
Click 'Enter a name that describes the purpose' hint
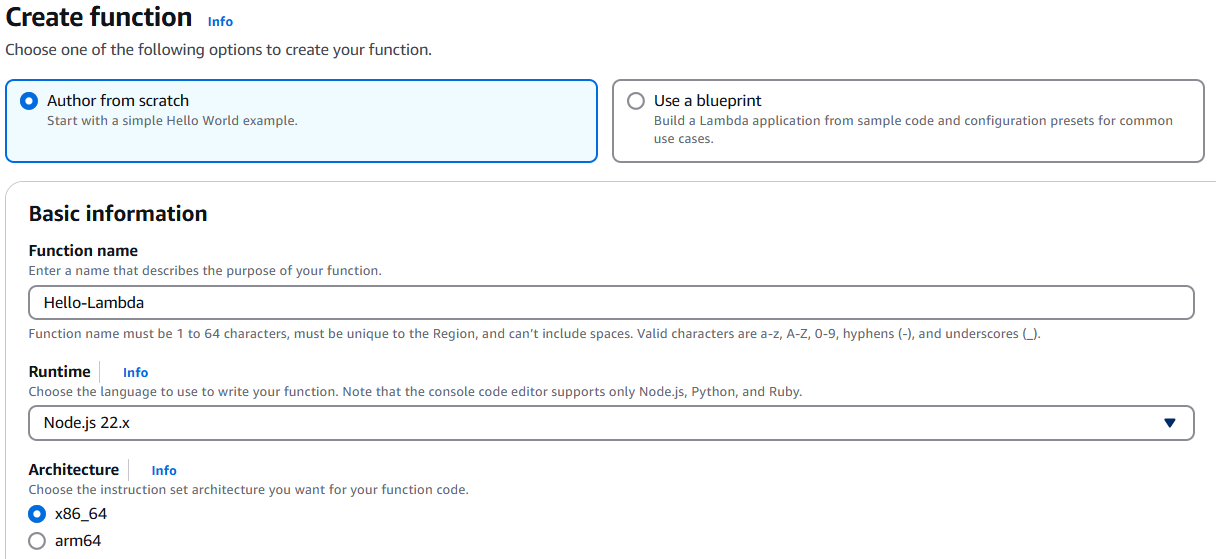point(205,271)
